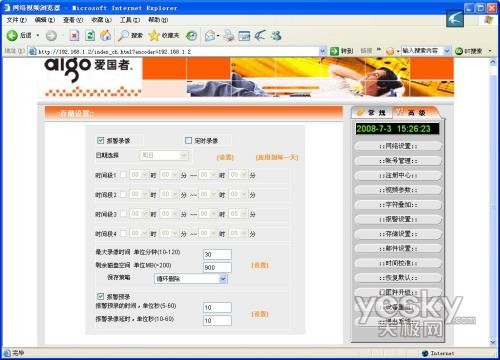Go to the Home page icon

coord(106,35)
